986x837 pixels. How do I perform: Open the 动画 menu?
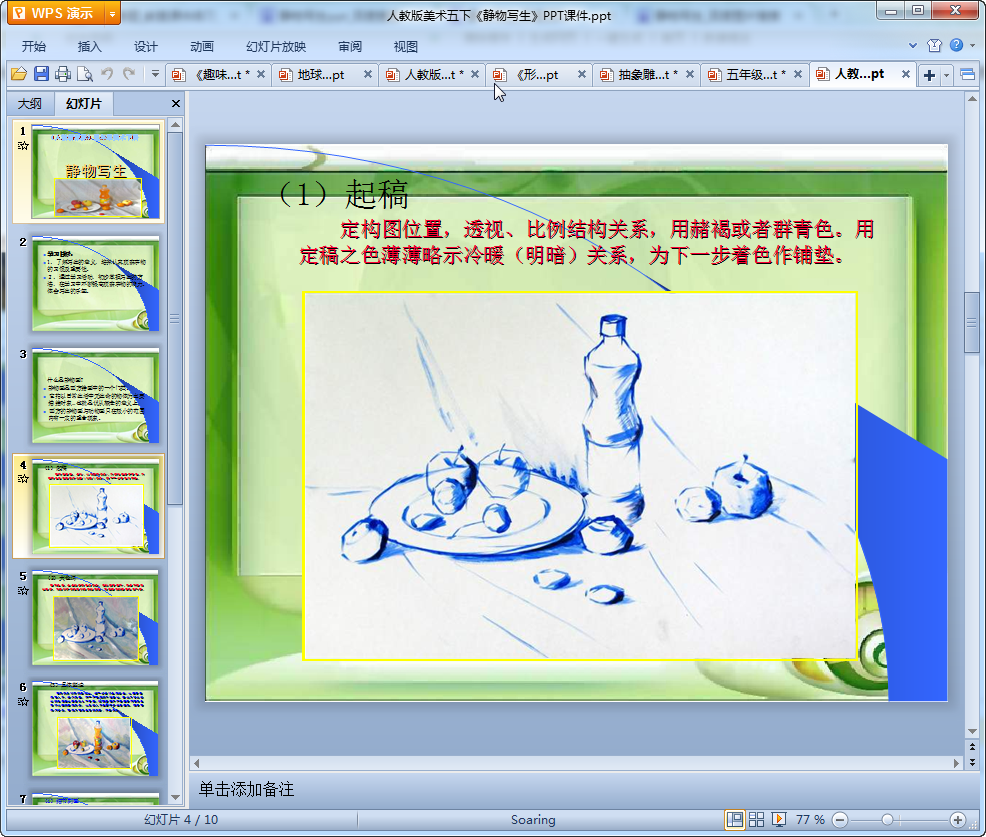point(202,46)
